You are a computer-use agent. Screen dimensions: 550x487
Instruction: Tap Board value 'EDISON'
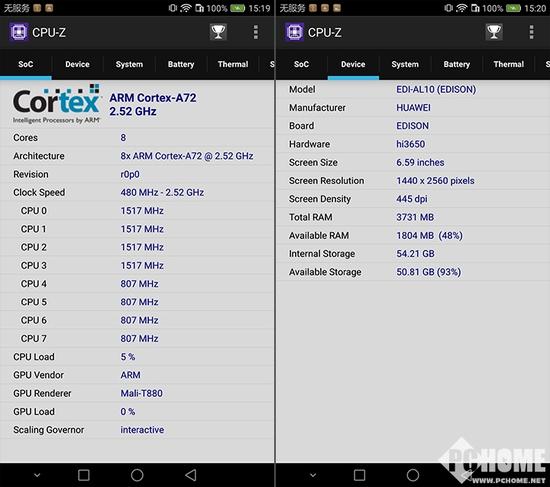coord(412,126)
